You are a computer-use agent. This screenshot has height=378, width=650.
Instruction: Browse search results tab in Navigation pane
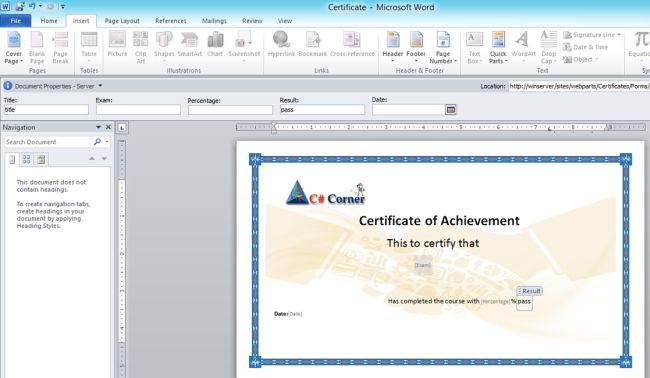click(41, 160)
